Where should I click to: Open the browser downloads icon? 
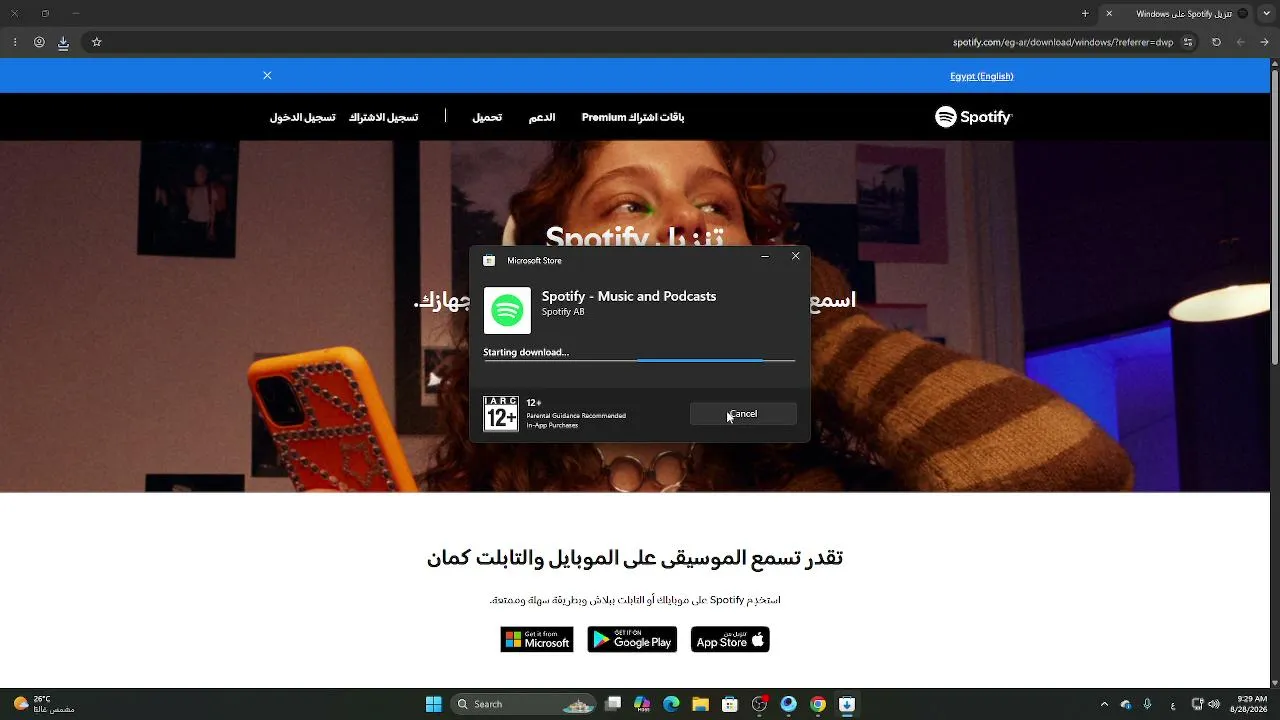[x=63, y=42]
